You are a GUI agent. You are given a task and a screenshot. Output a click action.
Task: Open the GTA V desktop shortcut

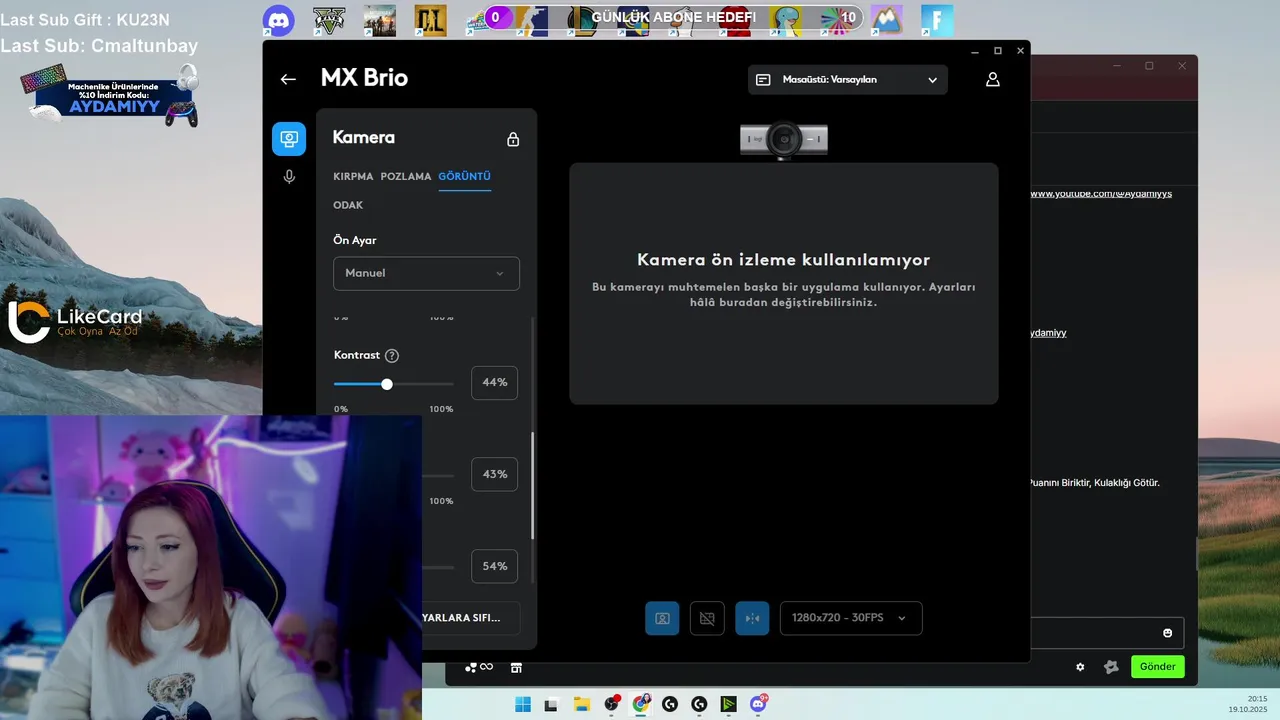[x=329, y=20]
